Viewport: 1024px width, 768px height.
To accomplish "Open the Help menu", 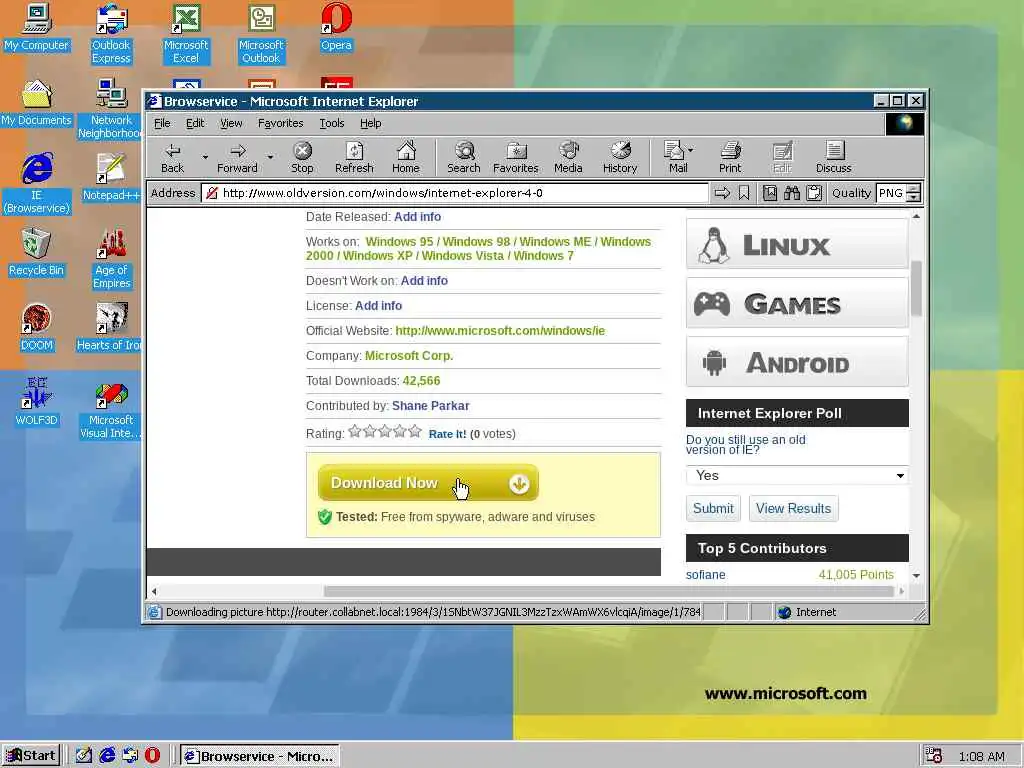I will click(x=370, y=123).
